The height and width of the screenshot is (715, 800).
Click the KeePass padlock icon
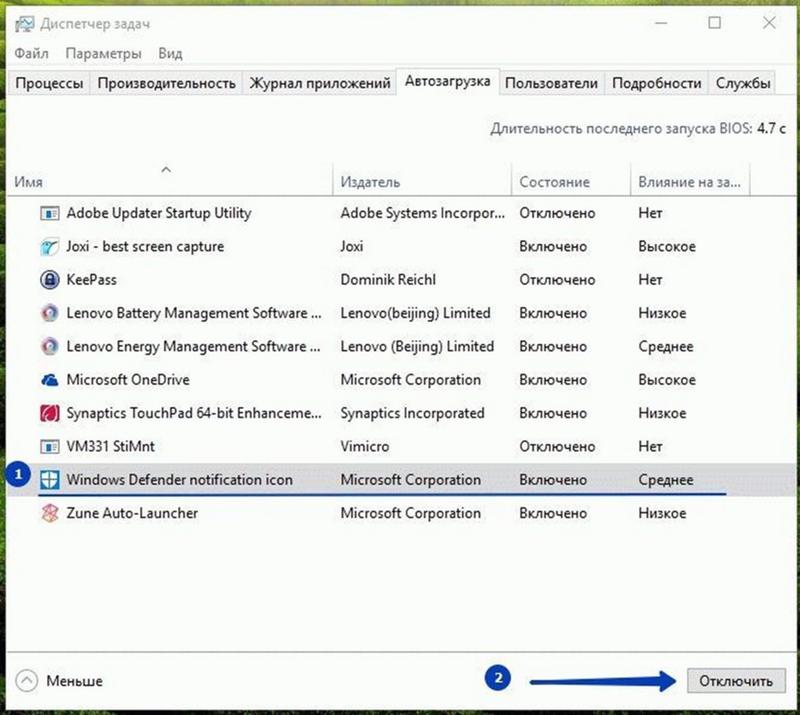[x=49, y=280]
